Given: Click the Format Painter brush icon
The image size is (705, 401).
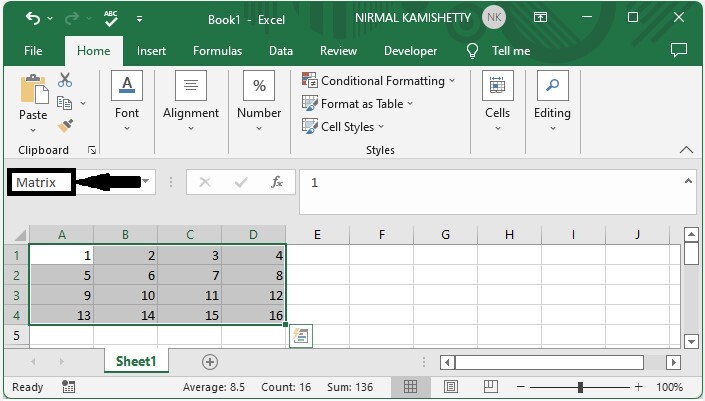Looking at the screenshot, I should [x=65, y=126].
